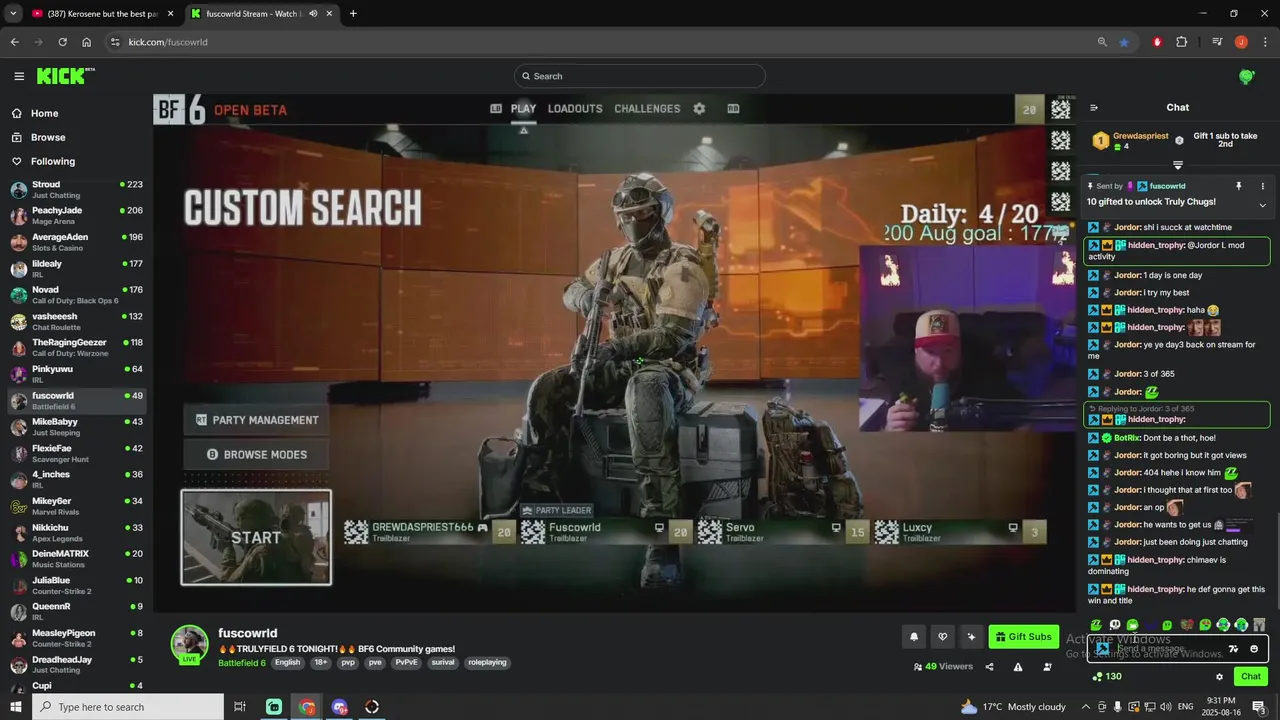Click the chat identity badge in message box
The image size is (1280, 720).
pos(1102,649)
